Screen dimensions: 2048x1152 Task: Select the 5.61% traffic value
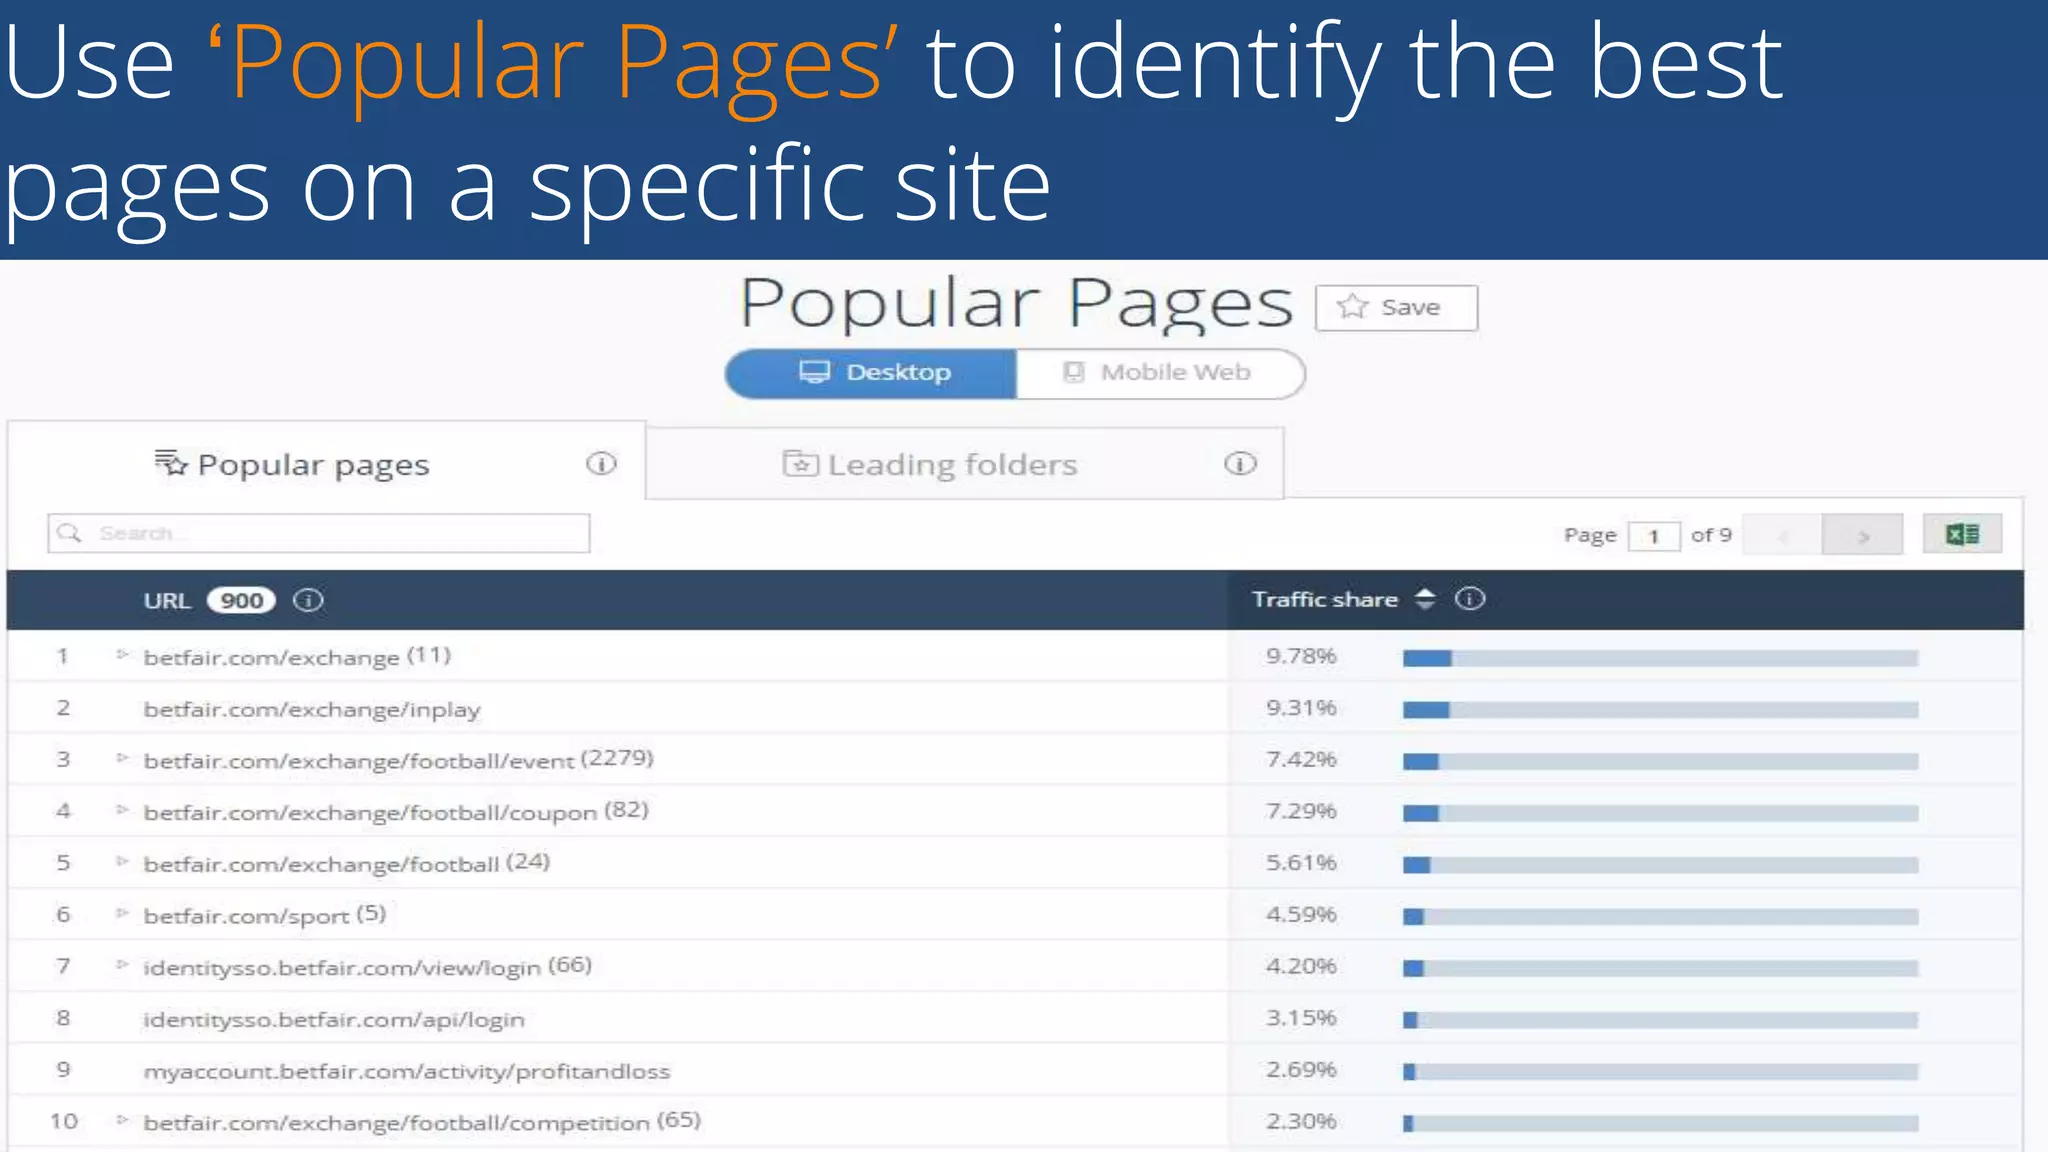[1301, 863]
